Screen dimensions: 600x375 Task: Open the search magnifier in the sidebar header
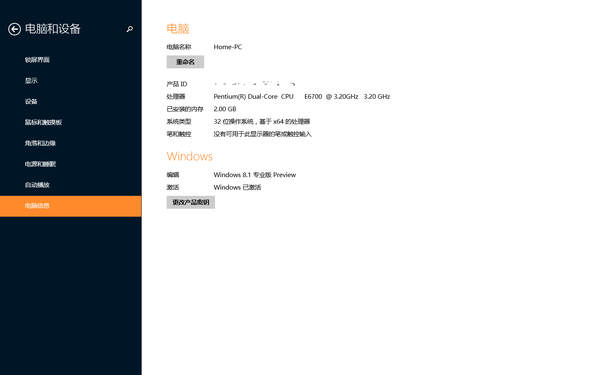pos(130,29)
